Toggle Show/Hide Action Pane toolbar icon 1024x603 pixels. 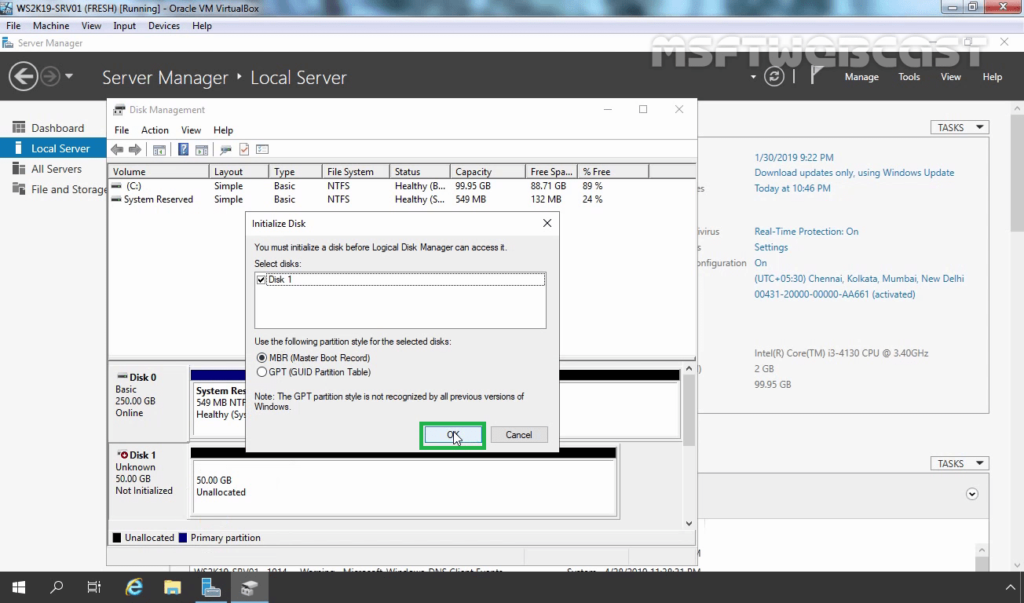pyautogui.click(x=201, y=150)
